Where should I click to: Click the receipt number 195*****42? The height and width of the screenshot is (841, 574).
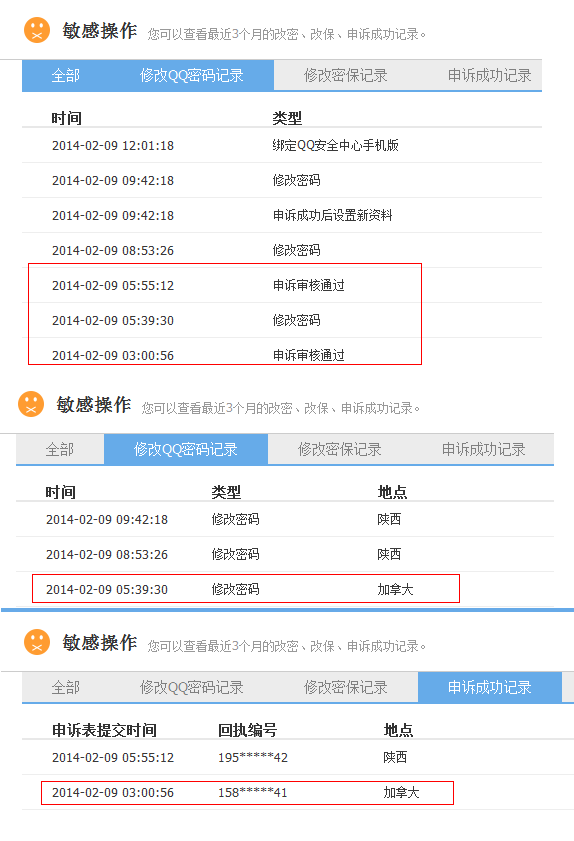(253, 757)
